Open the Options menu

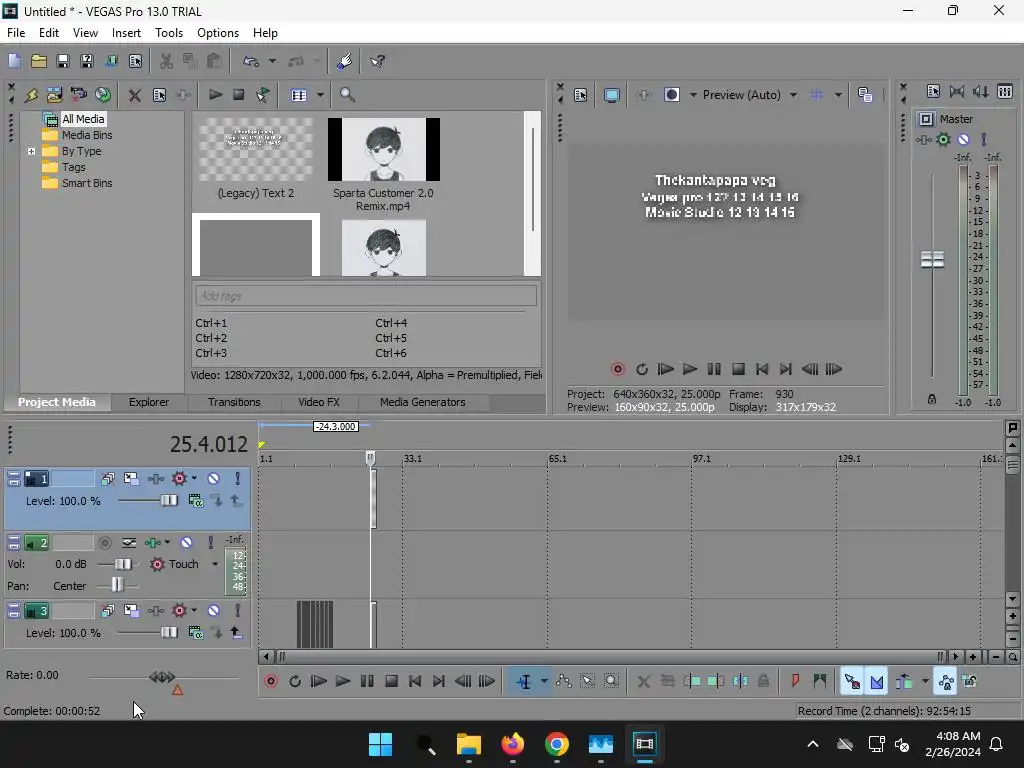click(217, 33)
